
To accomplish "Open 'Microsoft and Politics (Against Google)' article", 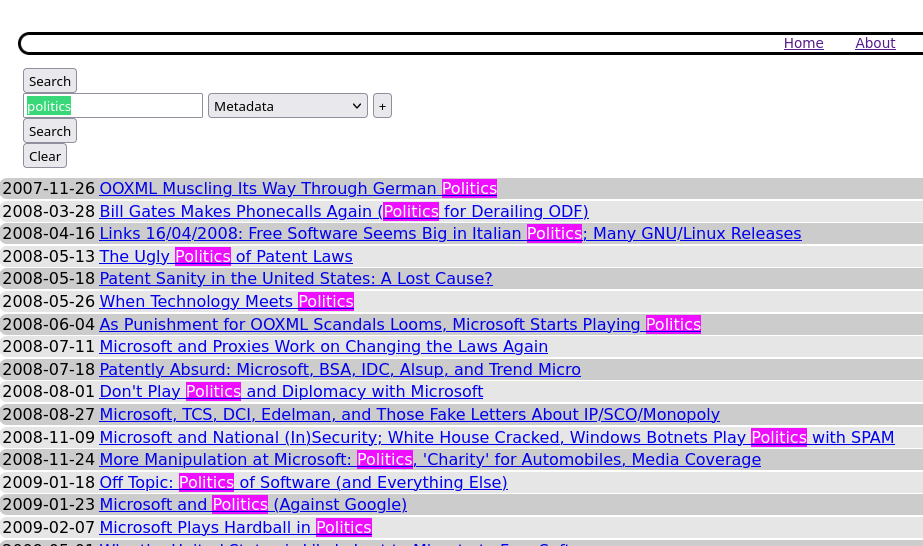I will click(x=253, y=504).
